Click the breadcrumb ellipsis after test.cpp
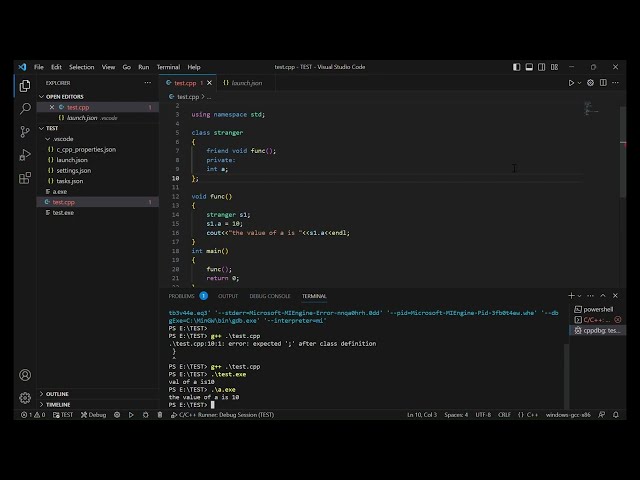 click(x=209, y=97)
